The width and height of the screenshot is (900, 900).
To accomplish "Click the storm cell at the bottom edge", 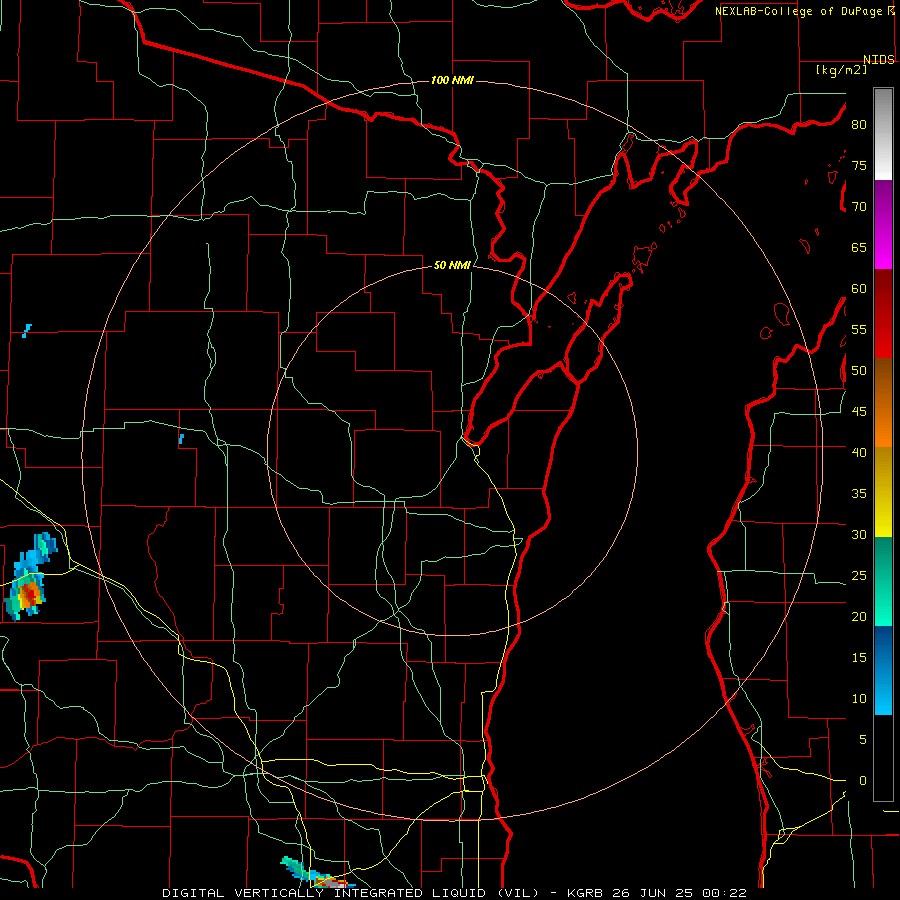I will (x=316, y=874).
